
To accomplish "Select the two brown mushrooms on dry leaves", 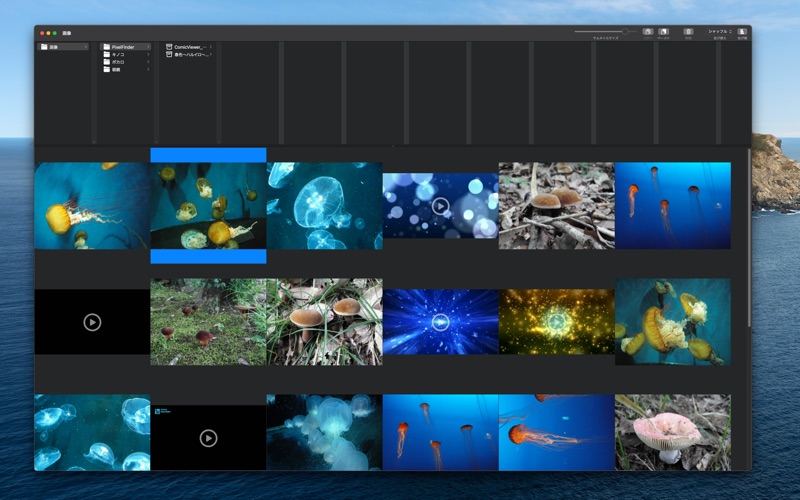I will click(x=557, y=206).
